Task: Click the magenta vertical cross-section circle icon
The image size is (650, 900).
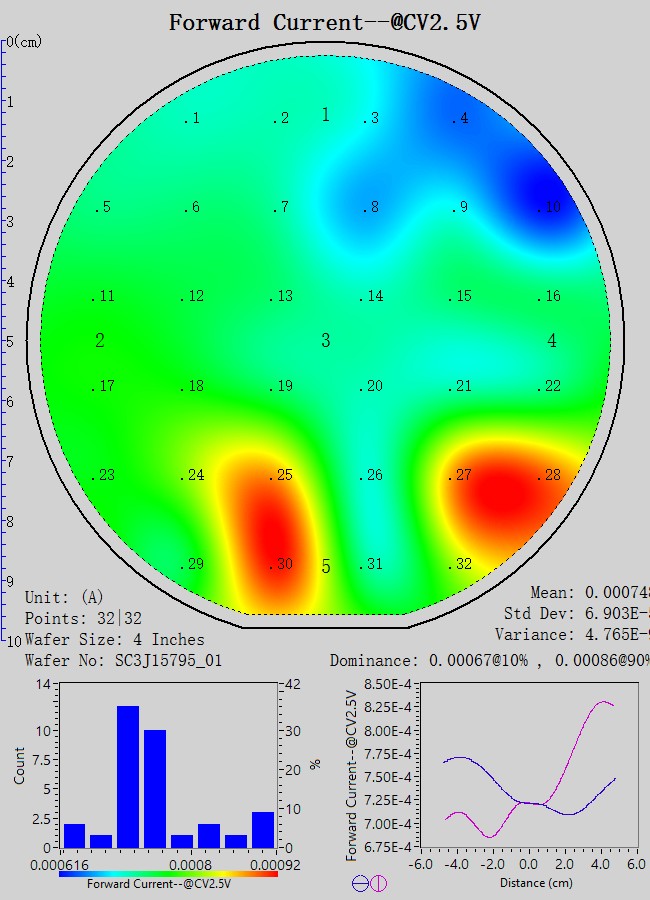Action: [378, 883]
